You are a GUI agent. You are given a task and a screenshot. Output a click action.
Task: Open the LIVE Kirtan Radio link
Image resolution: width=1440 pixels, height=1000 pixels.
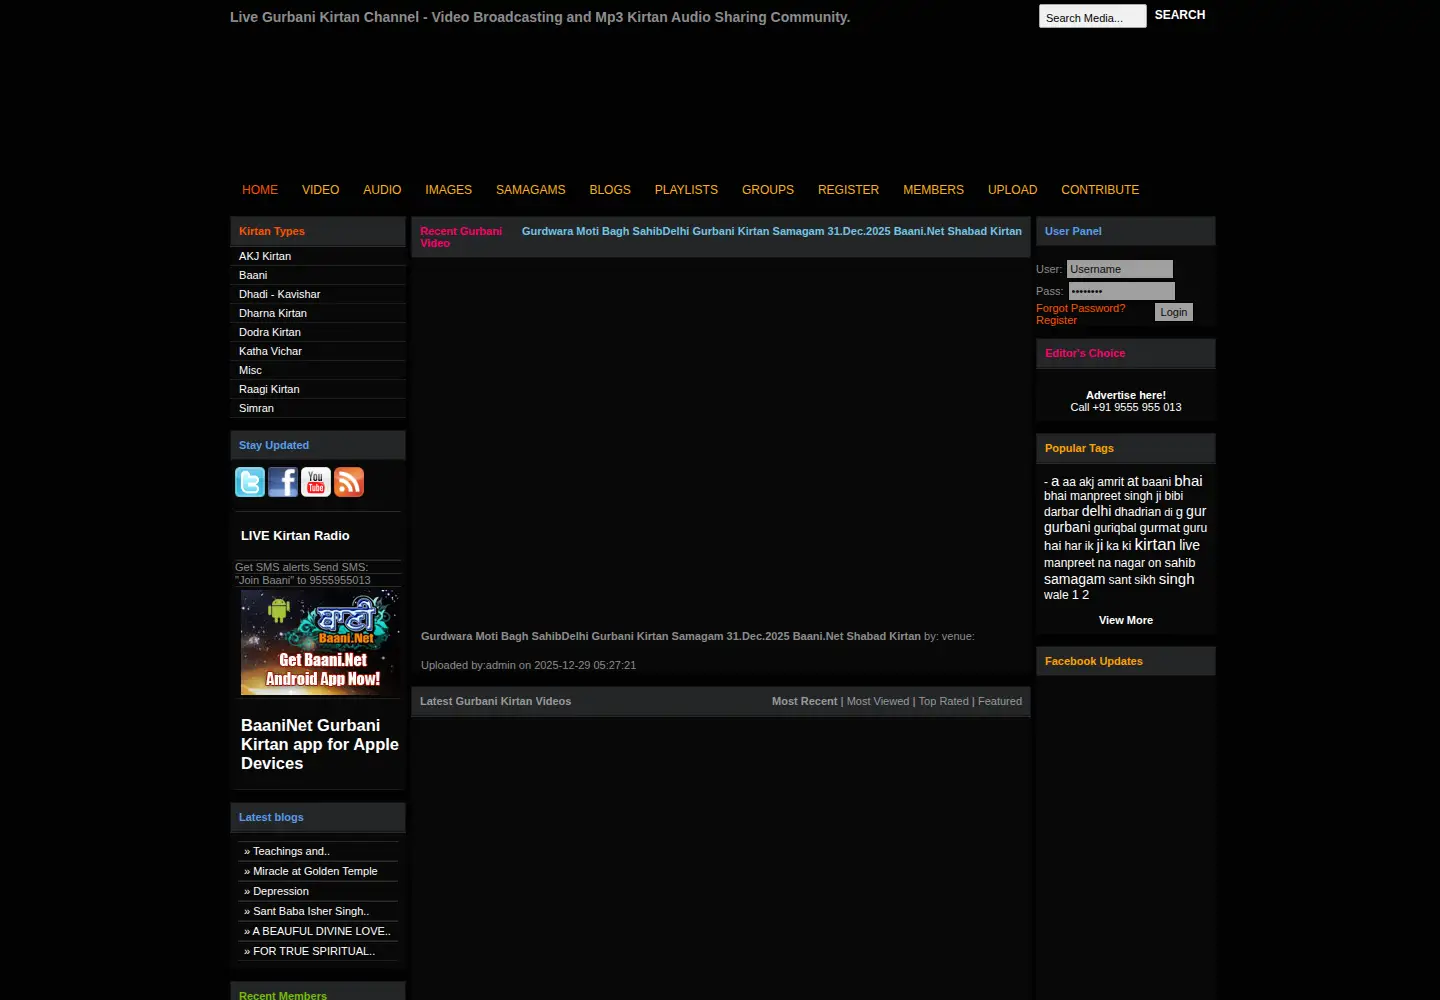[295, 536]
